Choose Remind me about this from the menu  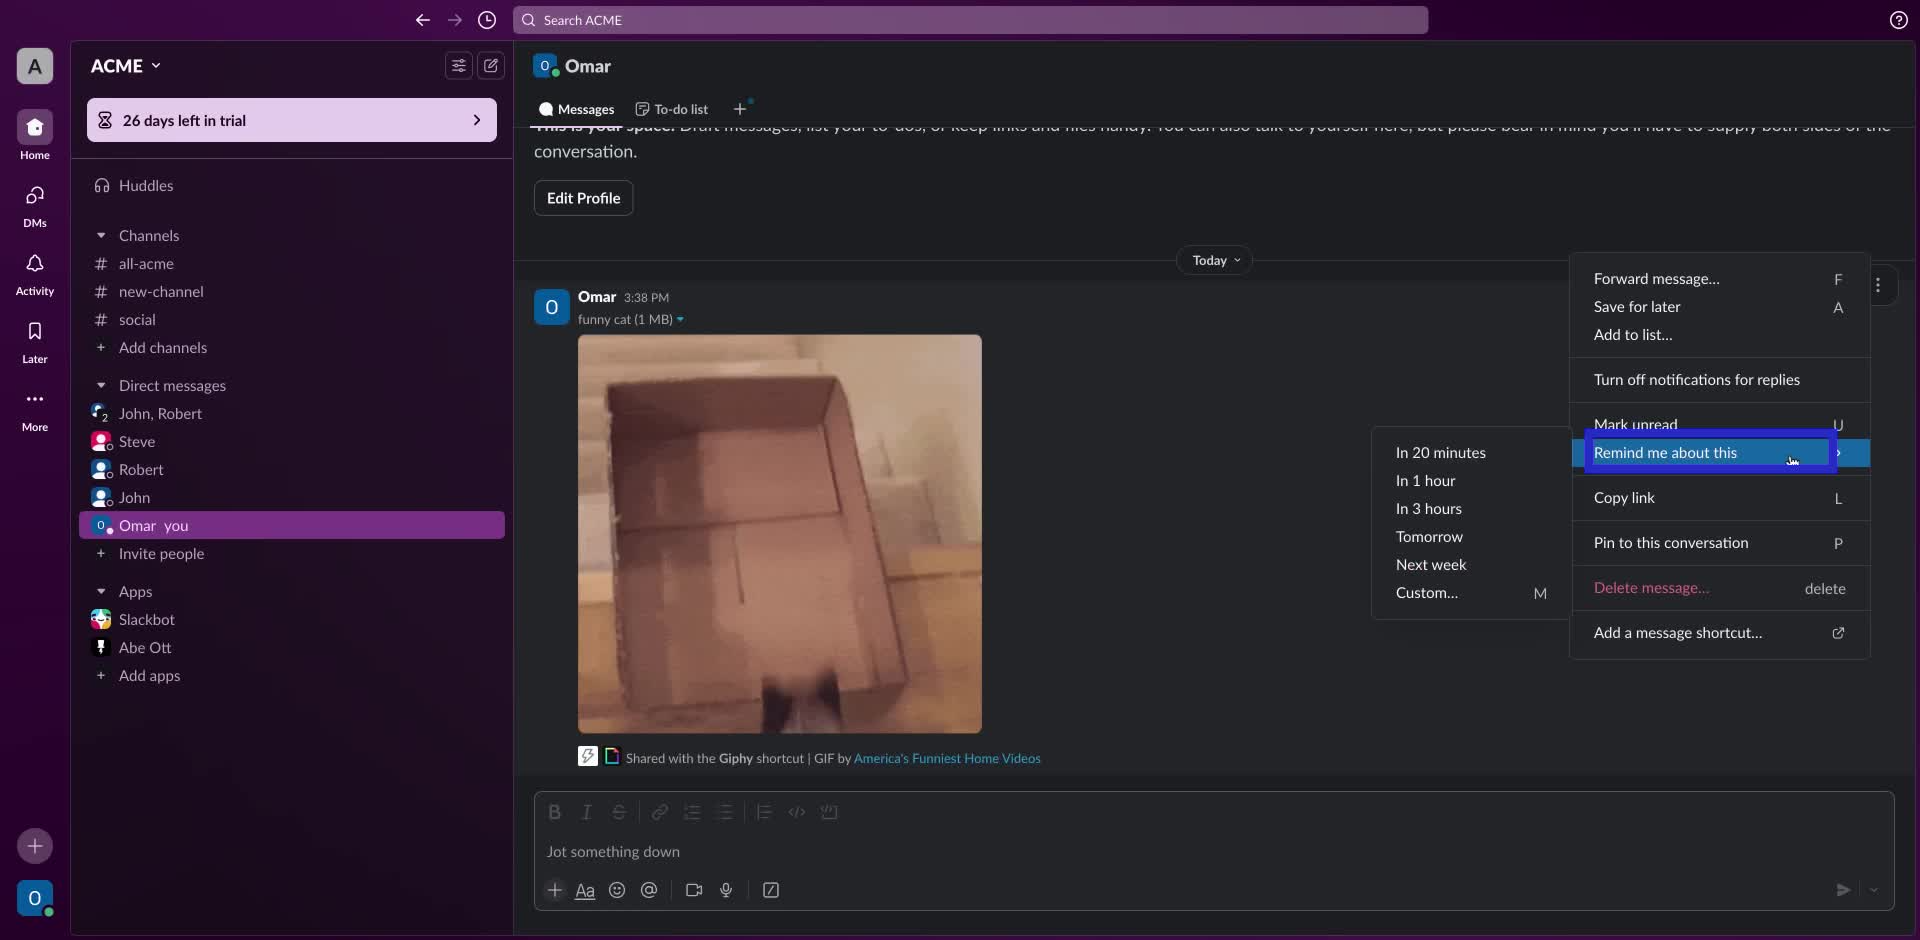click(x=1667, y=453)
